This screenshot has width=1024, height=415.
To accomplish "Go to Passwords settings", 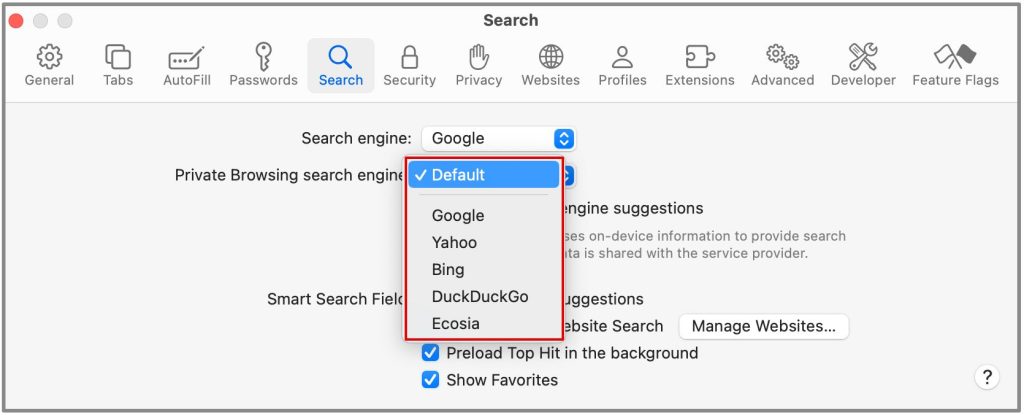I will [x=263, y=65].
